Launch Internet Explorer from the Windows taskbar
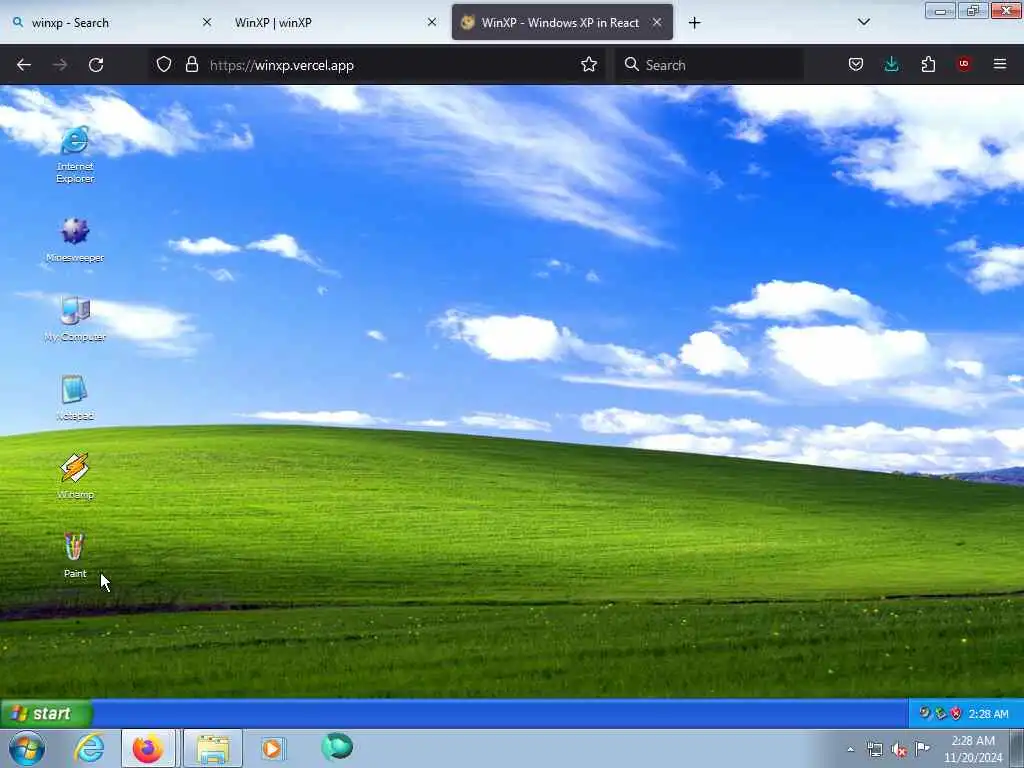 tap(89, 748)
